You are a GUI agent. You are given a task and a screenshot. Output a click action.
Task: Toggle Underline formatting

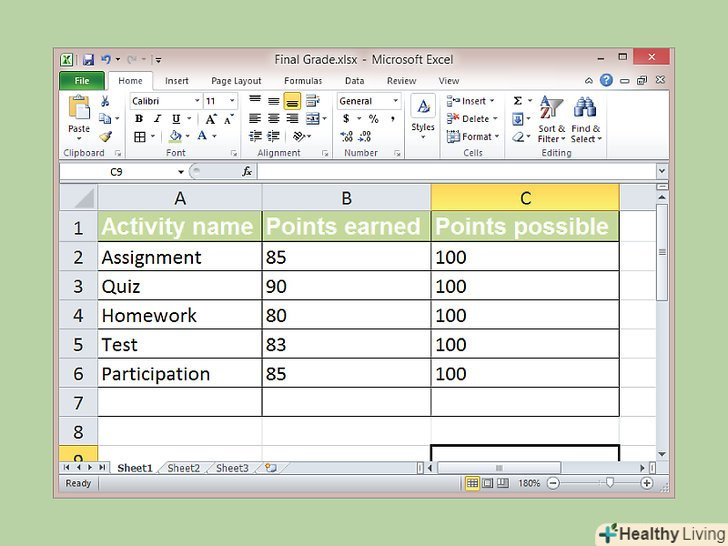(176, 119)
